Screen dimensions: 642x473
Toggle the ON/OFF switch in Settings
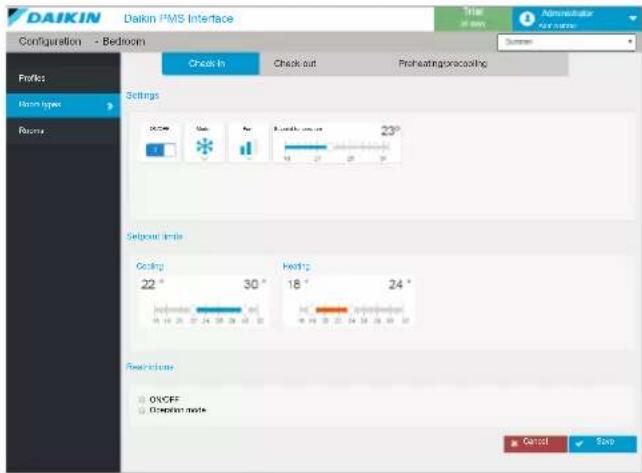pyautogui.click(x=161, y=149)
